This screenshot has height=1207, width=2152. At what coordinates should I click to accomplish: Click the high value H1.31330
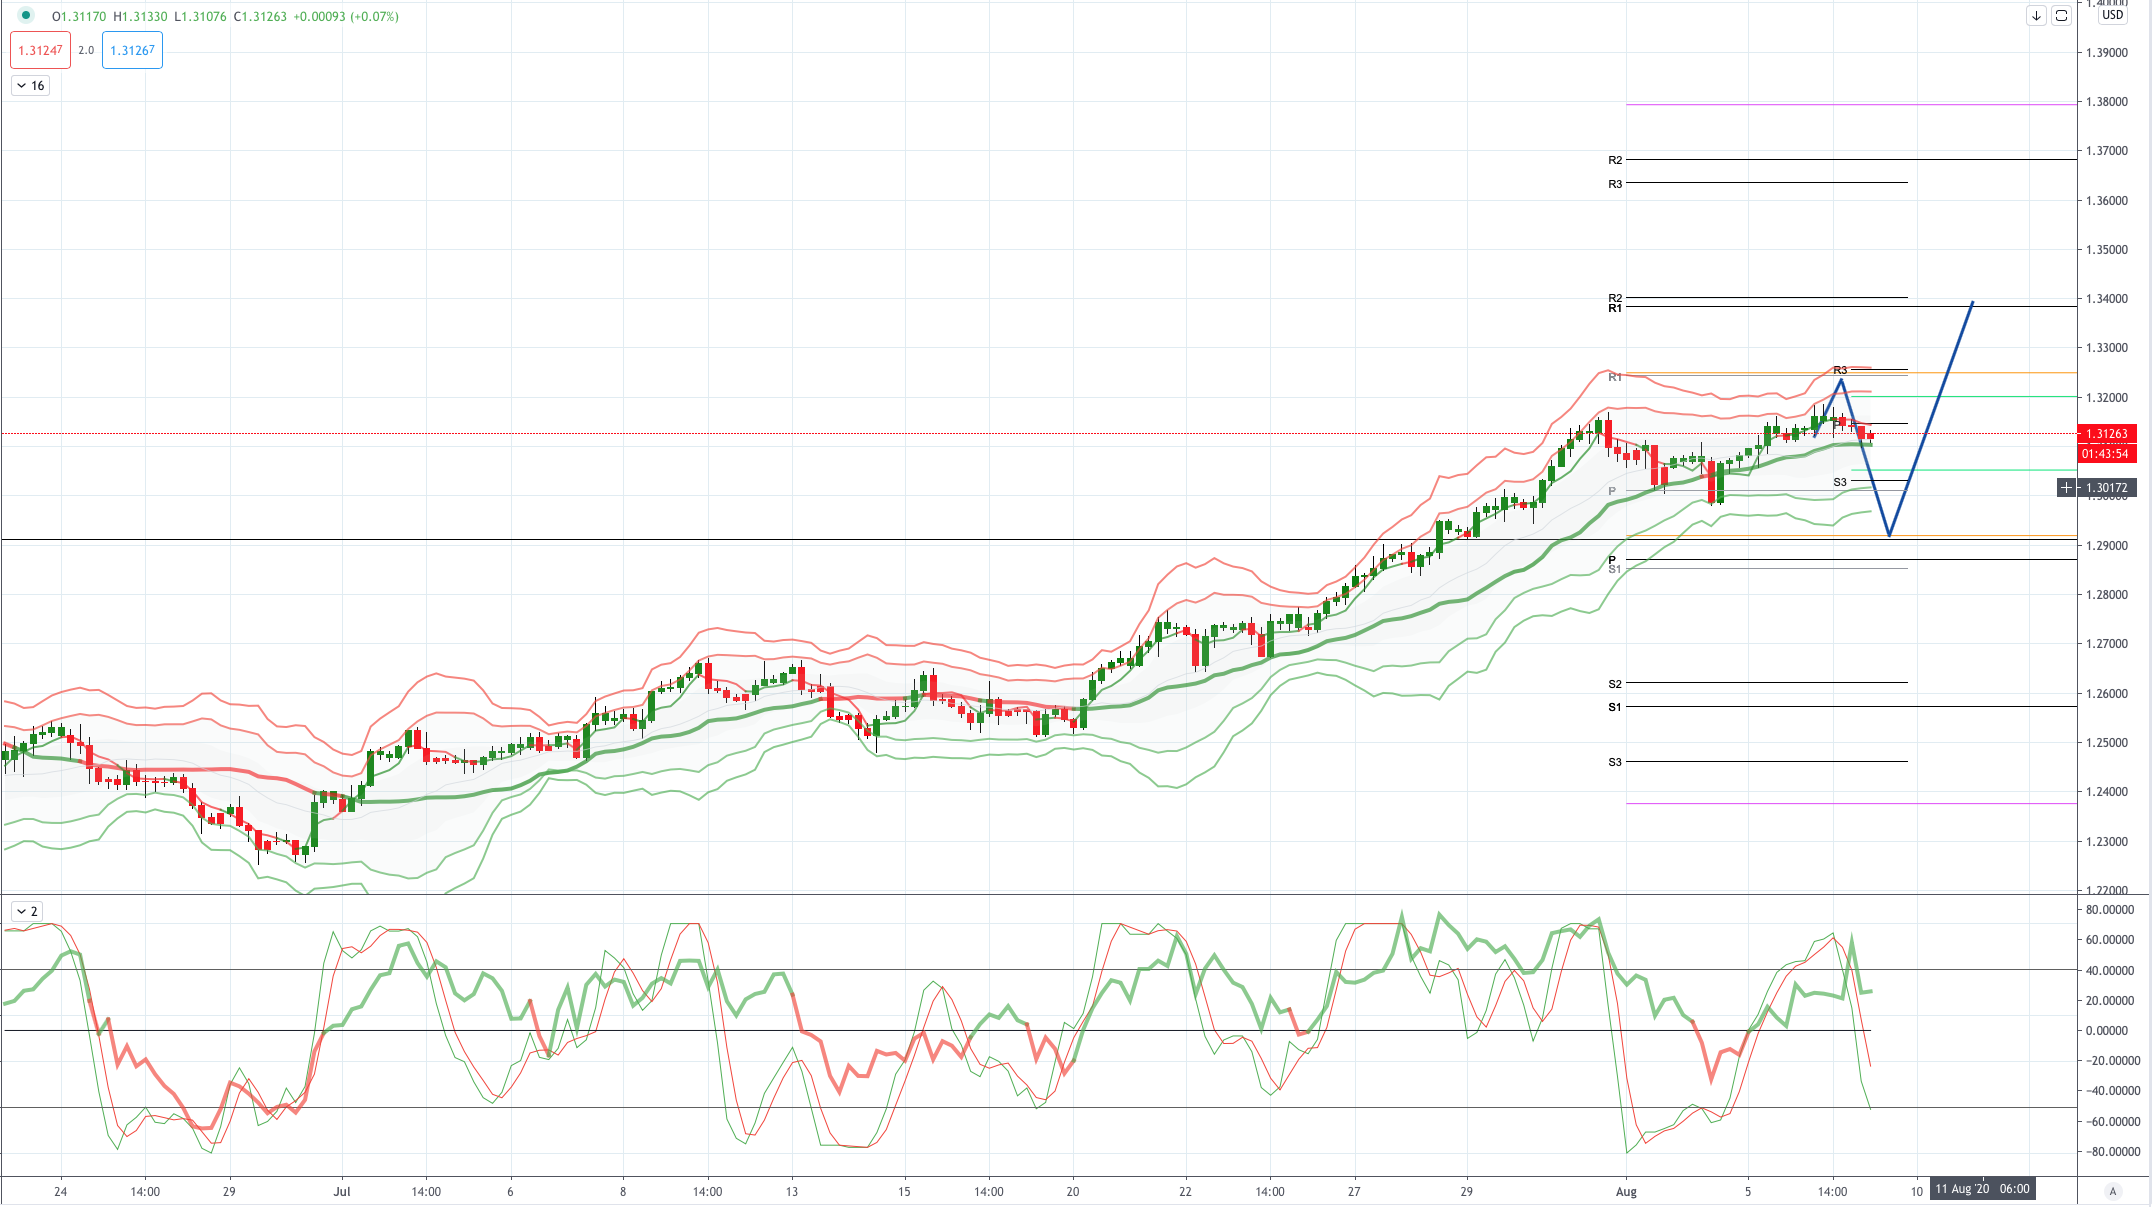(140, 17)
